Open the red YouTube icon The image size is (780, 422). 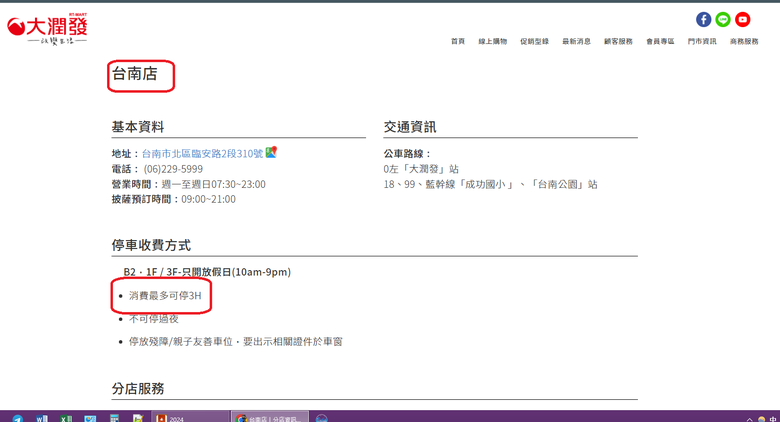743,19
